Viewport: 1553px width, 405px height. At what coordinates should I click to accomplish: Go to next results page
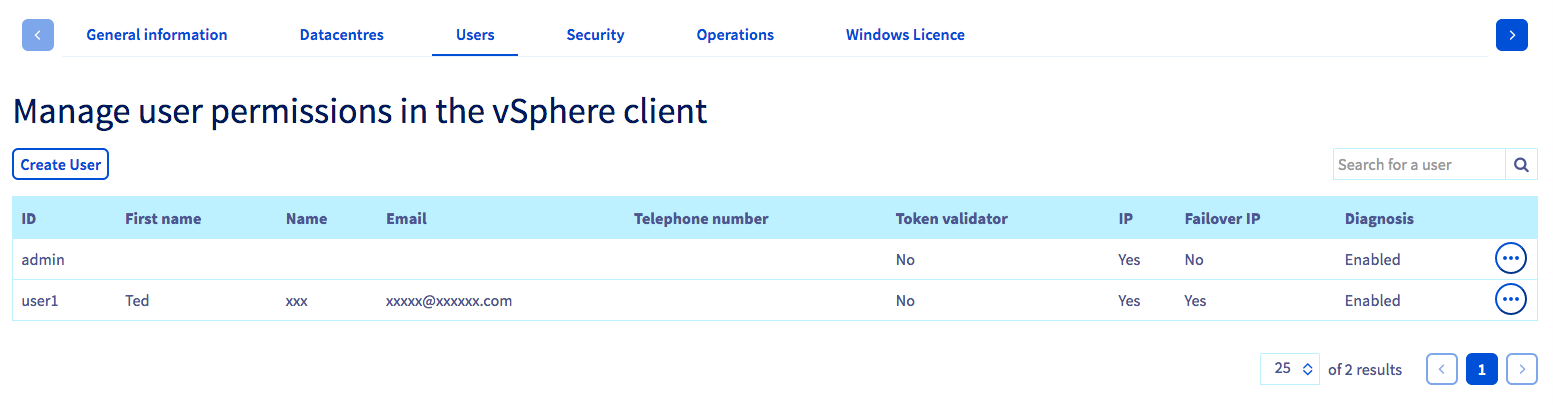[1521, 369]
